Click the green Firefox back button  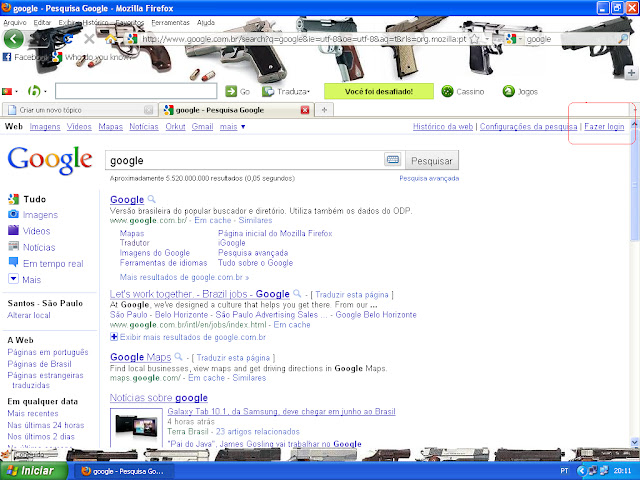pos(13,39)
